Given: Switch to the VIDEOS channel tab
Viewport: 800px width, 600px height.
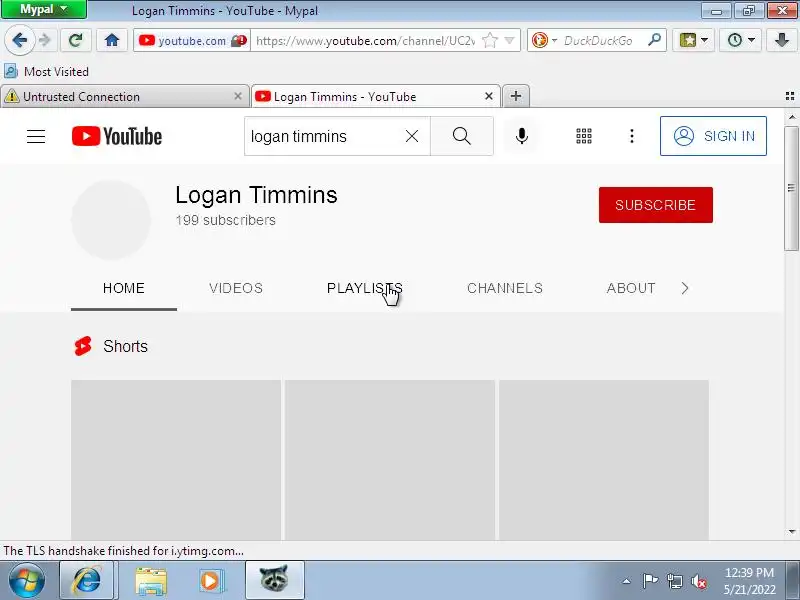Looking at the screenshot, I should click(x=236, y=288).
